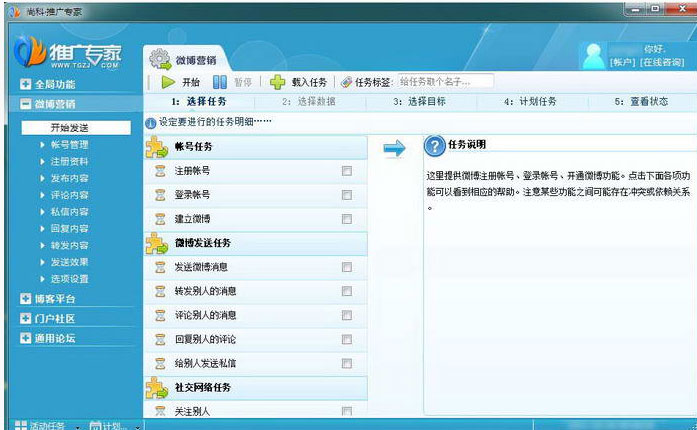697x430 pixels.
Task: Open 注册资料 in the sidebar
Action: pyautogui.click(x=69, y=161)
